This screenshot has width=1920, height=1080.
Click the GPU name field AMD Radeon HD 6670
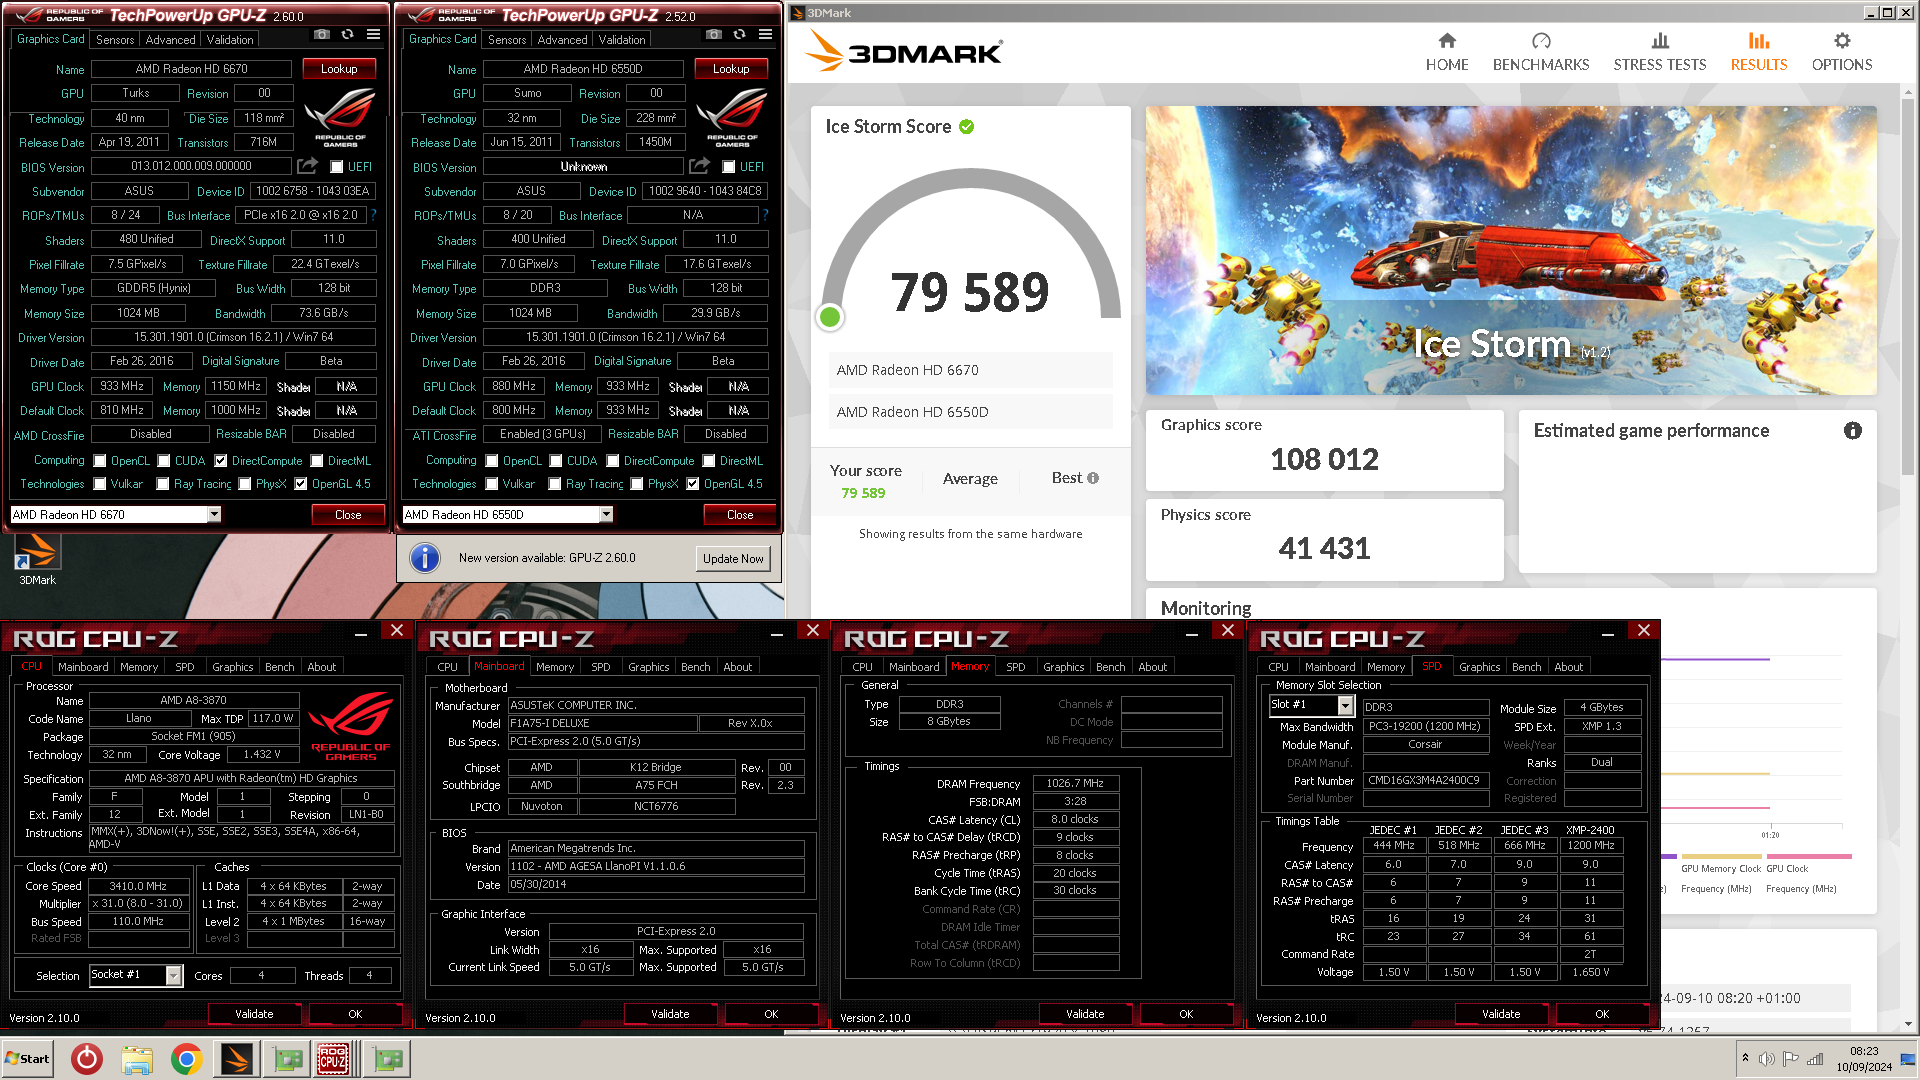[192, 69]
